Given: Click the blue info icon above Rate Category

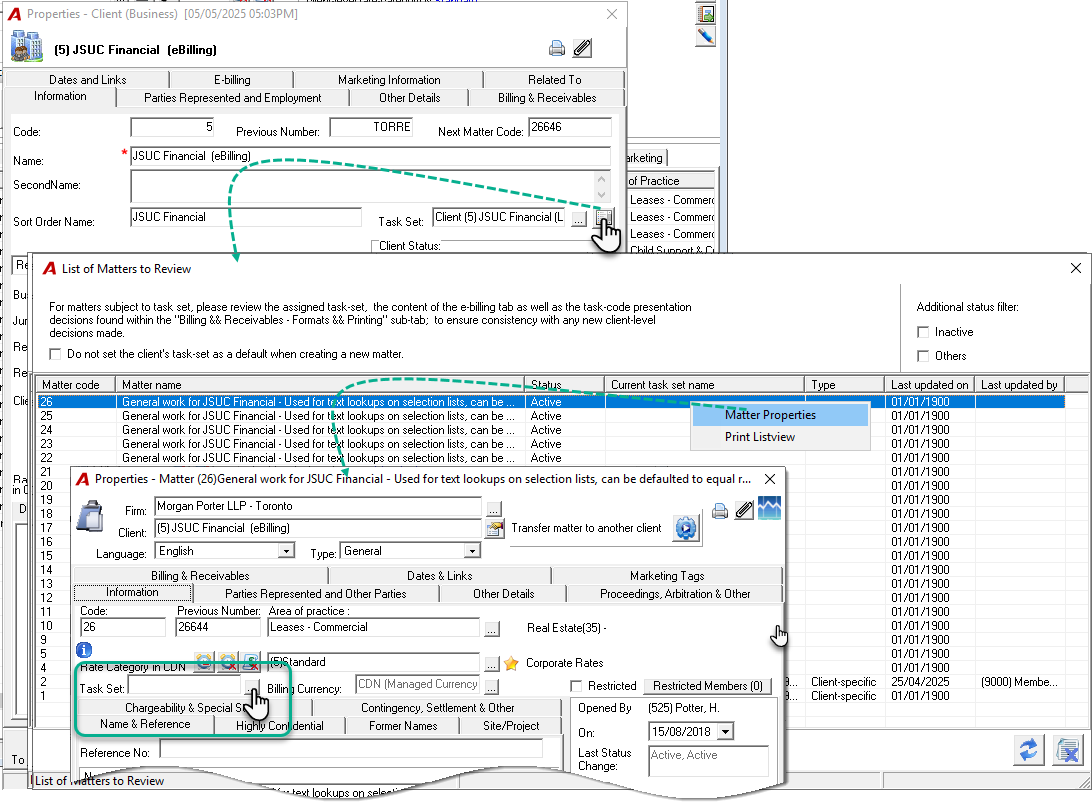Looking at the screenshot, I should [x=84, y=650].
